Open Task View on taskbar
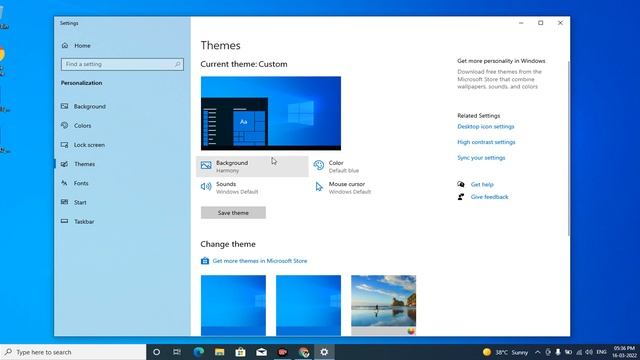 click(x=177, y=352)
